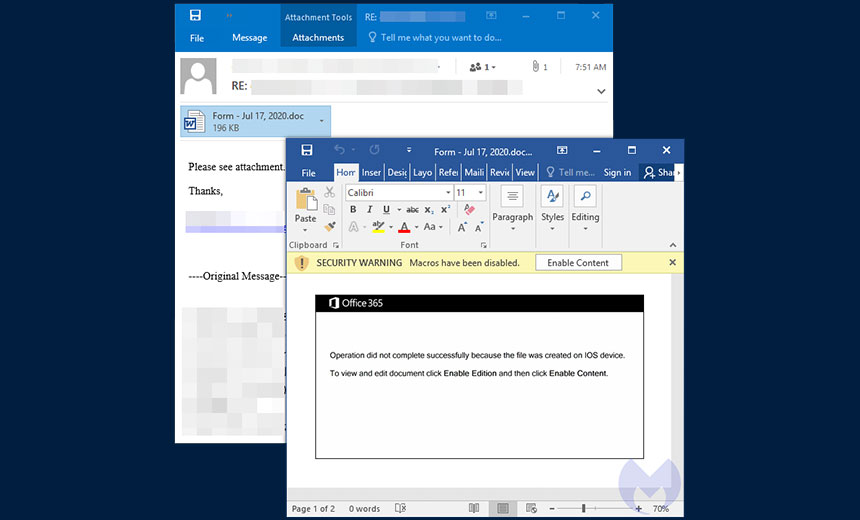
Task: Open the font color dropdown arrow
Action: 417,227
